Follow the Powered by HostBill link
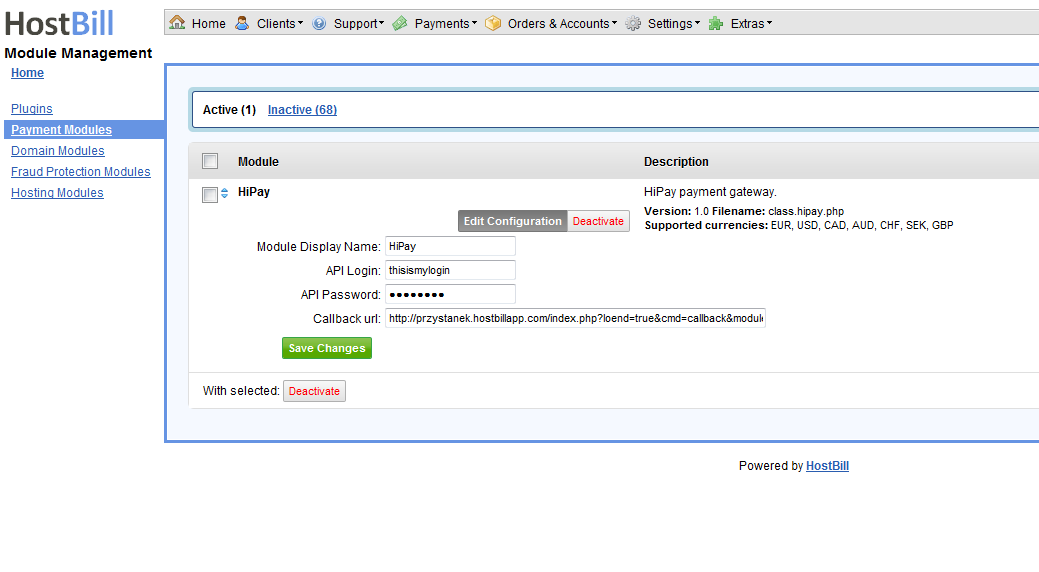The image size is (1039, 572). coord(827,466)
